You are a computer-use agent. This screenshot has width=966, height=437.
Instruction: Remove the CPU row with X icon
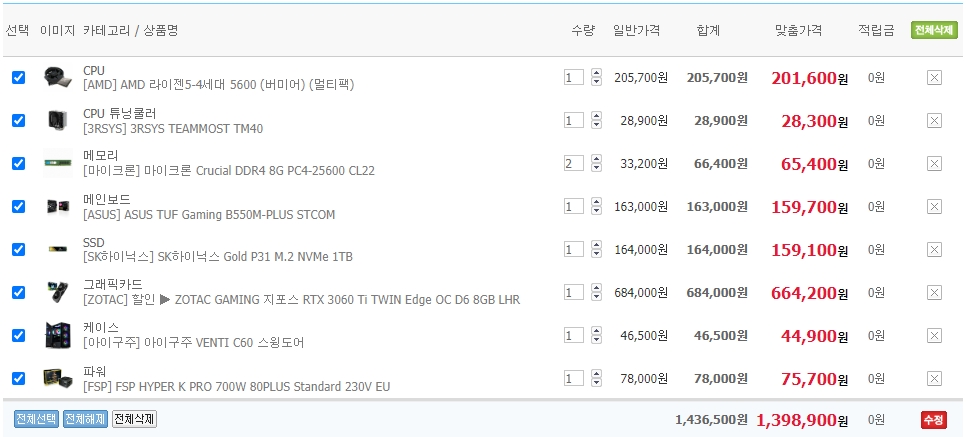(x=934, y=78)
